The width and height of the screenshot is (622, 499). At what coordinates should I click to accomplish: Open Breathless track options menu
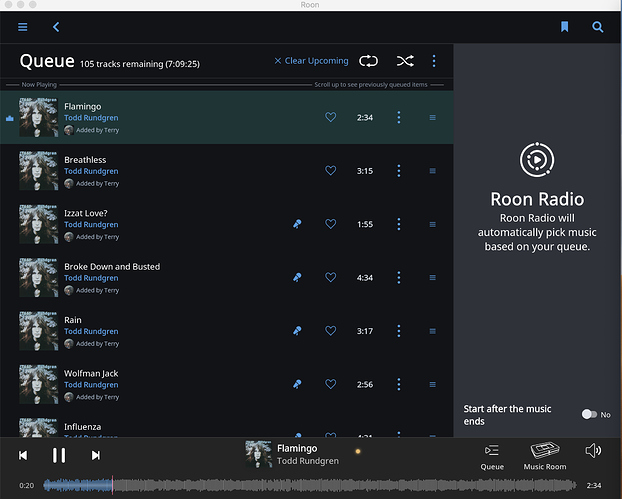399,171
